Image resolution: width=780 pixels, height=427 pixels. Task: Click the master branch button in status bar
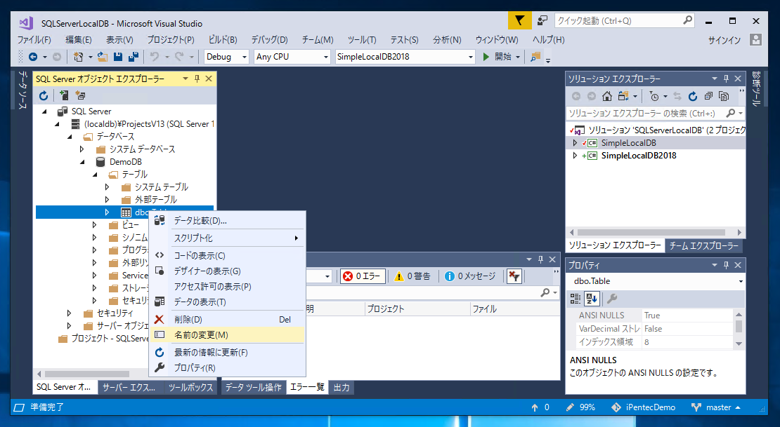[x=716, y=407]
